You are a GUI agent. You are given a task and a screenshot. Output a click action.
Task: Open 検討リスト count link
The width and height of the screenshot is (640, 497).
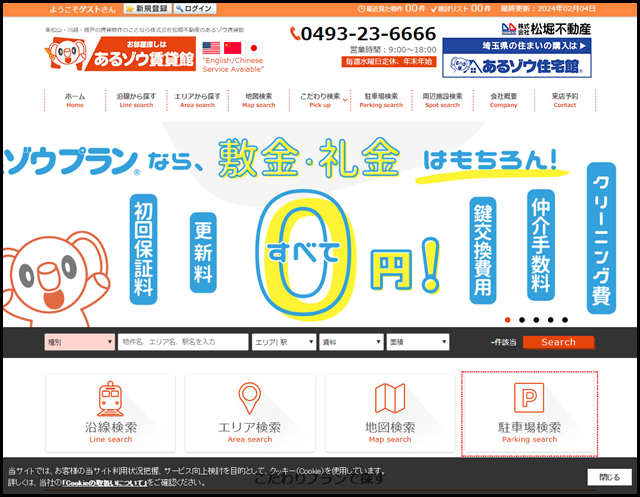pos(461,9)
